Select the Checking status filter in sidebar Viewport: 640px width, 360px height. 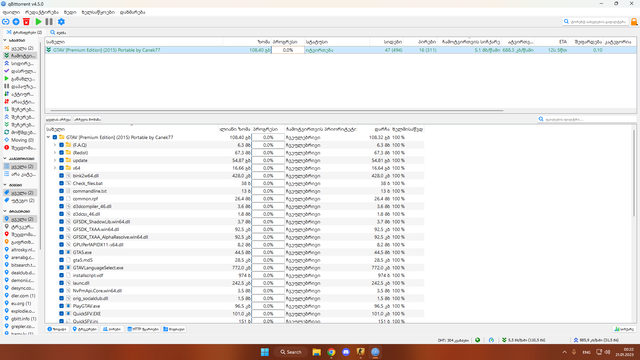(20, 132)
